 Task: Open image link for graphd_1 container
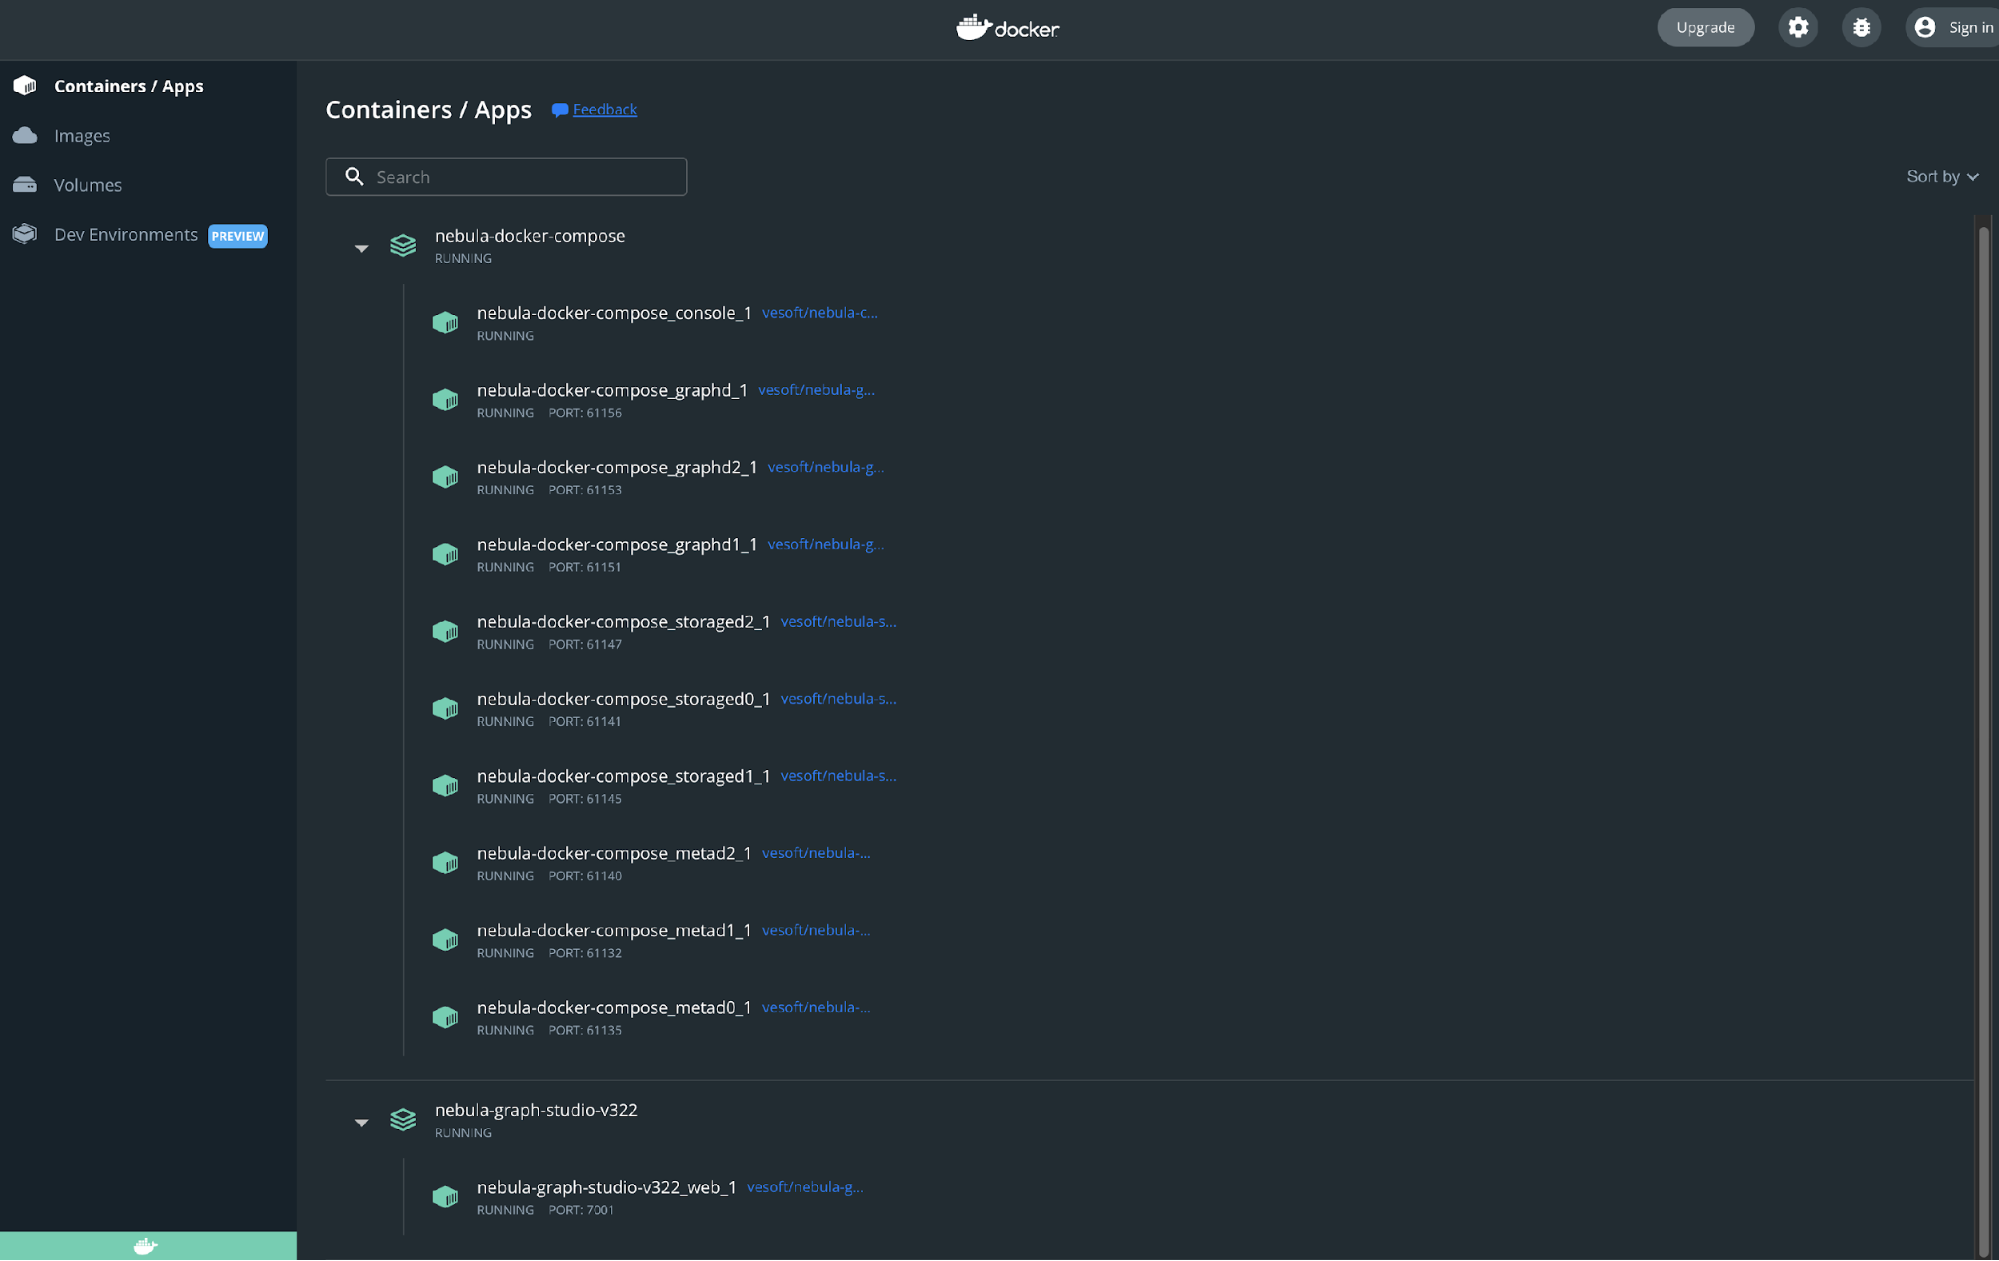816,389
